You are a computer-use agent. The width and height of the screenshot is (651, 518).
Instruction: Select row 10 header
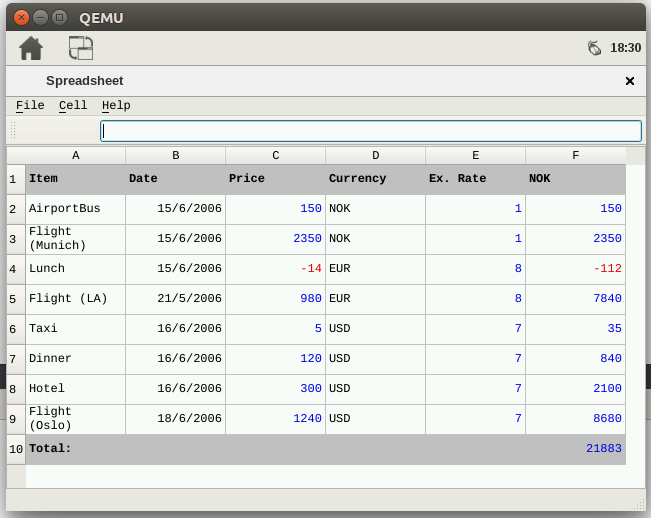tap(15, 449)
